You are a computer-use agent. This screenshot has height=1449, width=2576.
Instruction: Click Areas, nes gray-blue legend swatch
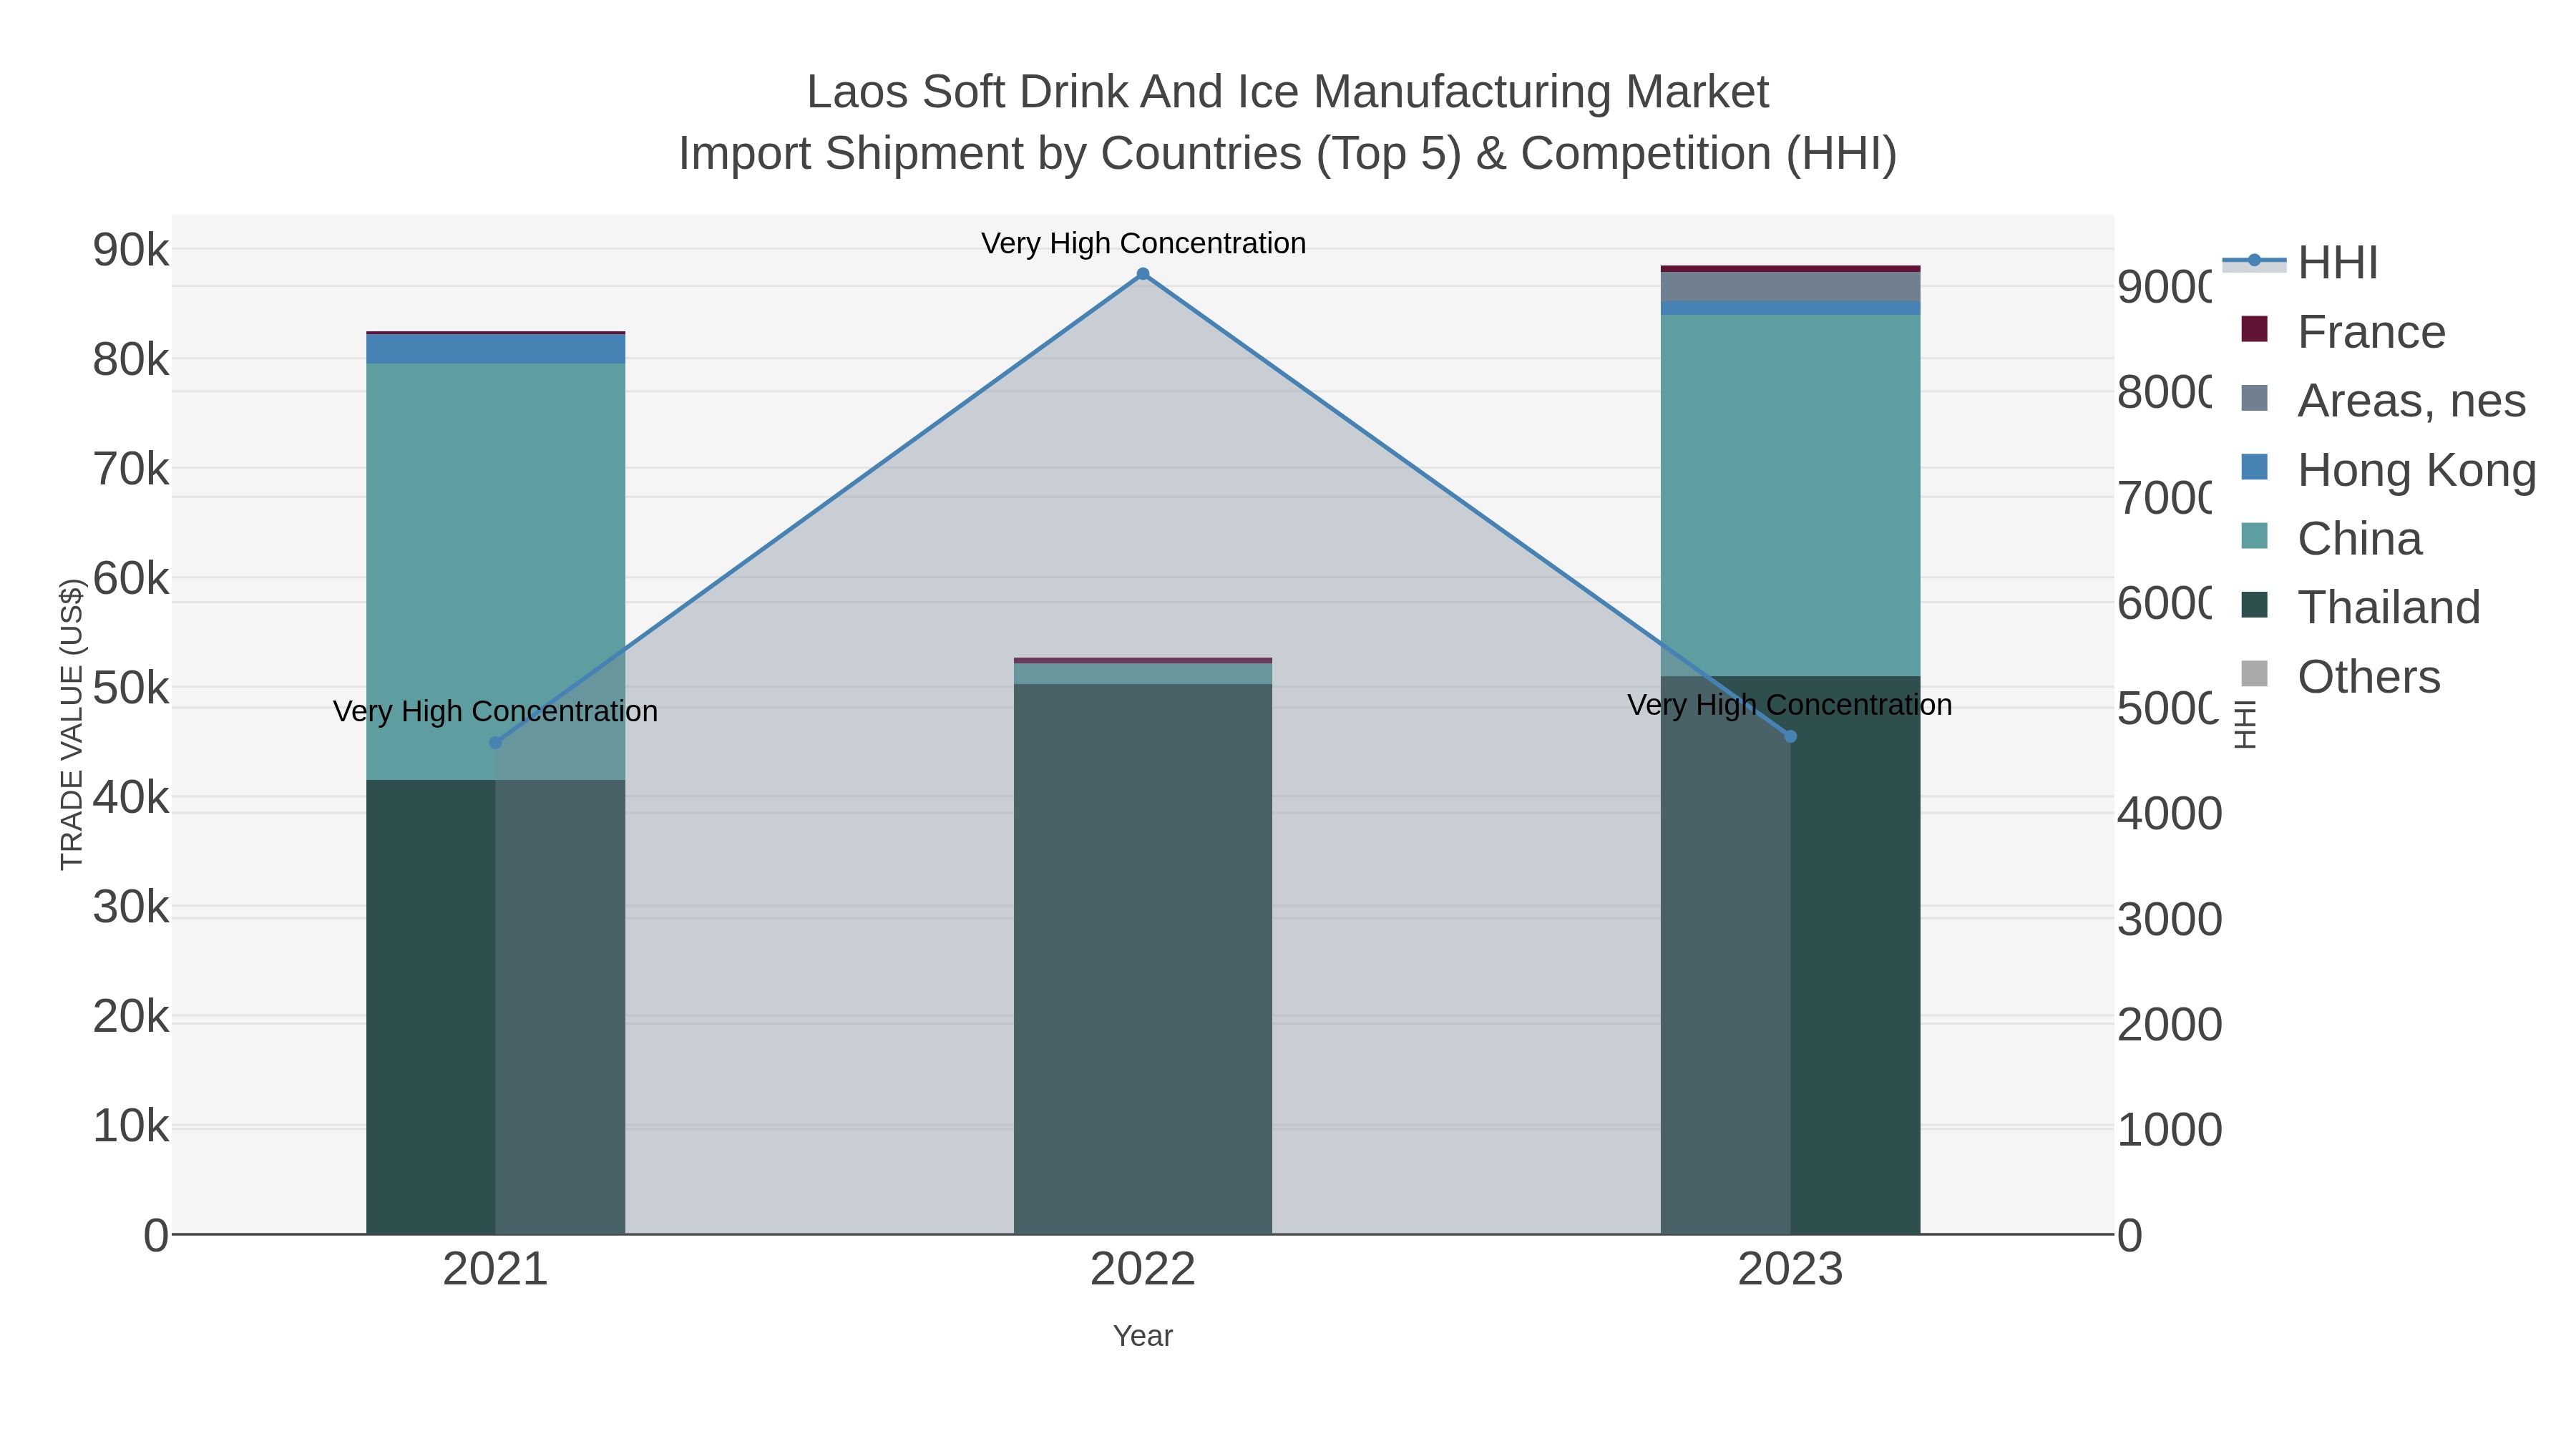pos(2254,398)
